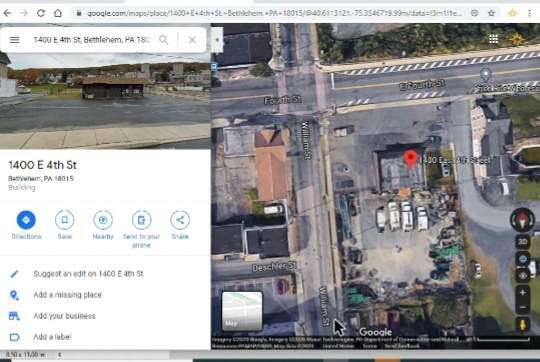Zoom in with plus button
Image resolution: width=540 pixels, height=362 pixels.
point(522,293)
